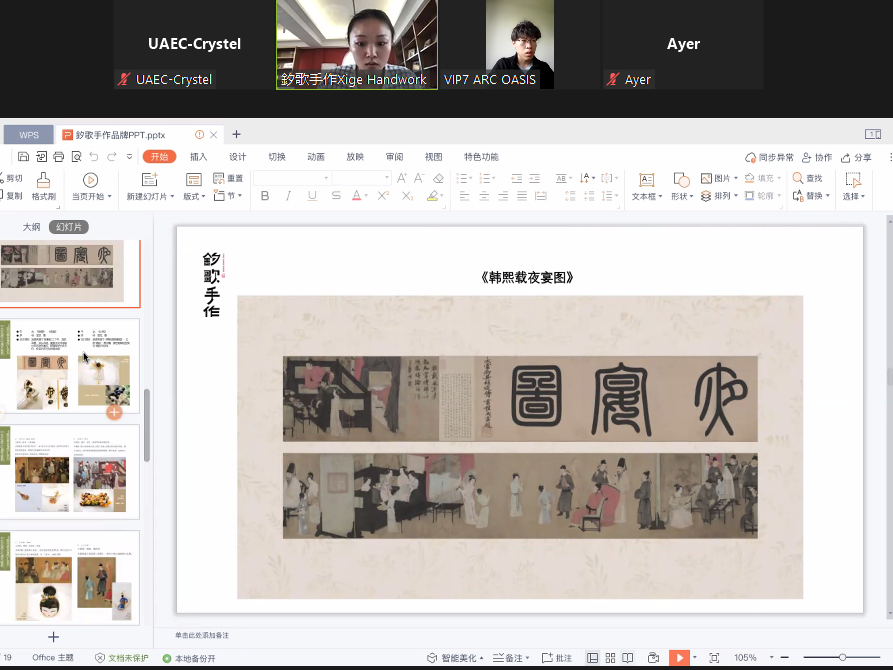The width and height of the screenshot is (893, 670).
Task: Cut the selection with 剪切
Action: [11, 178]
